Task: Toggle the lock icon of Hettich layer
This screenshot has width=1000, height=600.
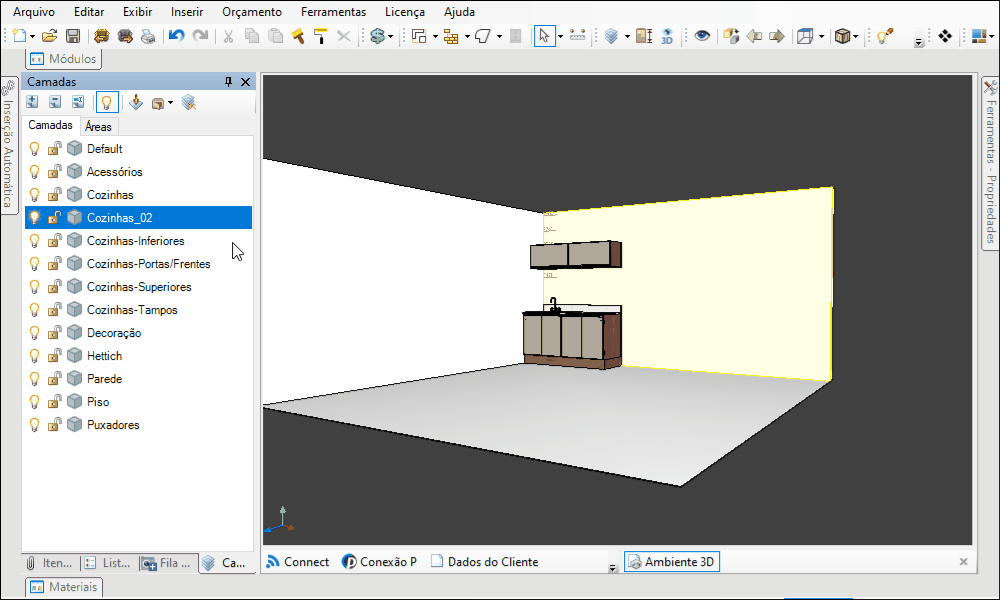Action: coord(55,355)
